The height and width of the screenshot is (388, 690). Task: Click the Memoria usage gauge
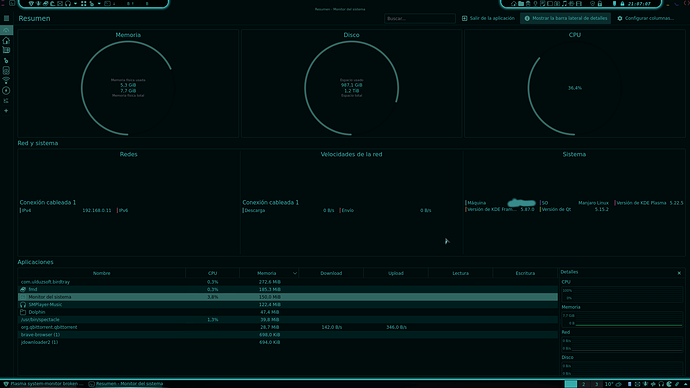128,88
